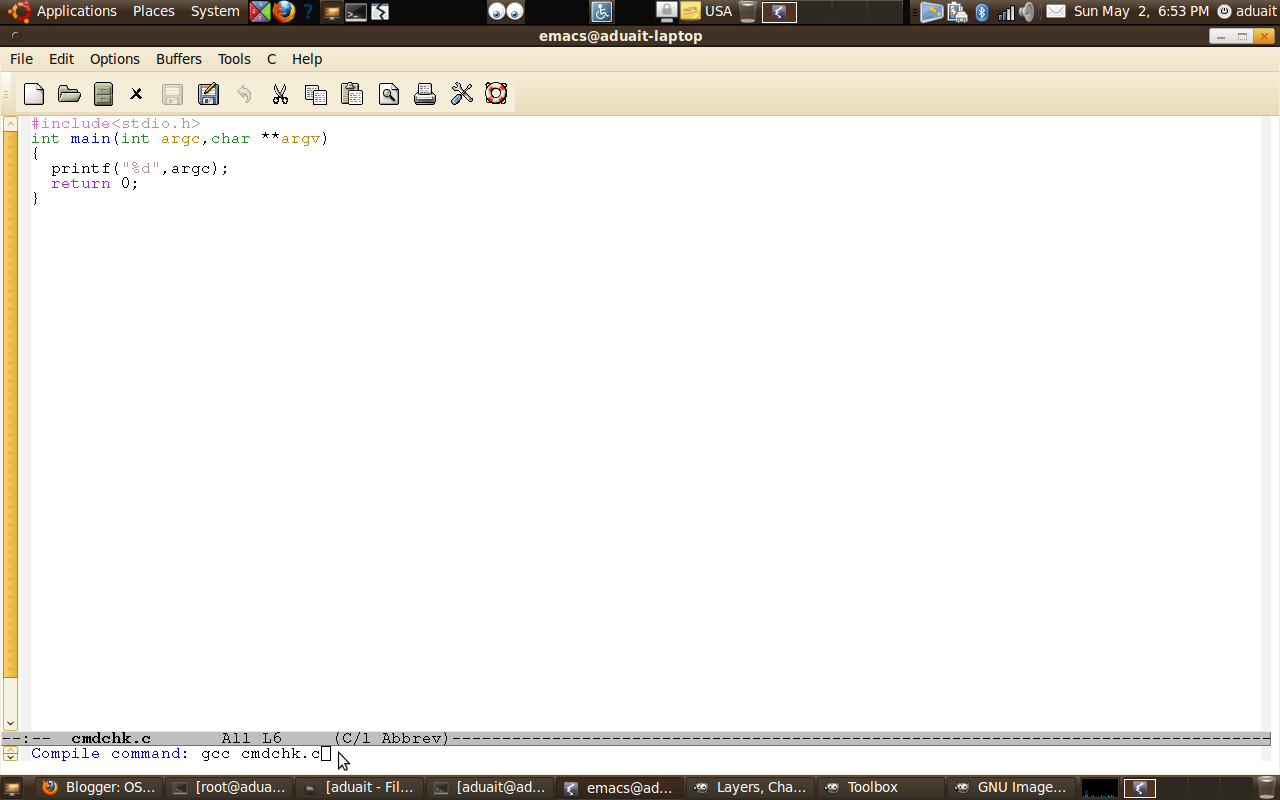Click scrollbar up arrow of editor buffer

pyautogui.click(x=10, y=124)
